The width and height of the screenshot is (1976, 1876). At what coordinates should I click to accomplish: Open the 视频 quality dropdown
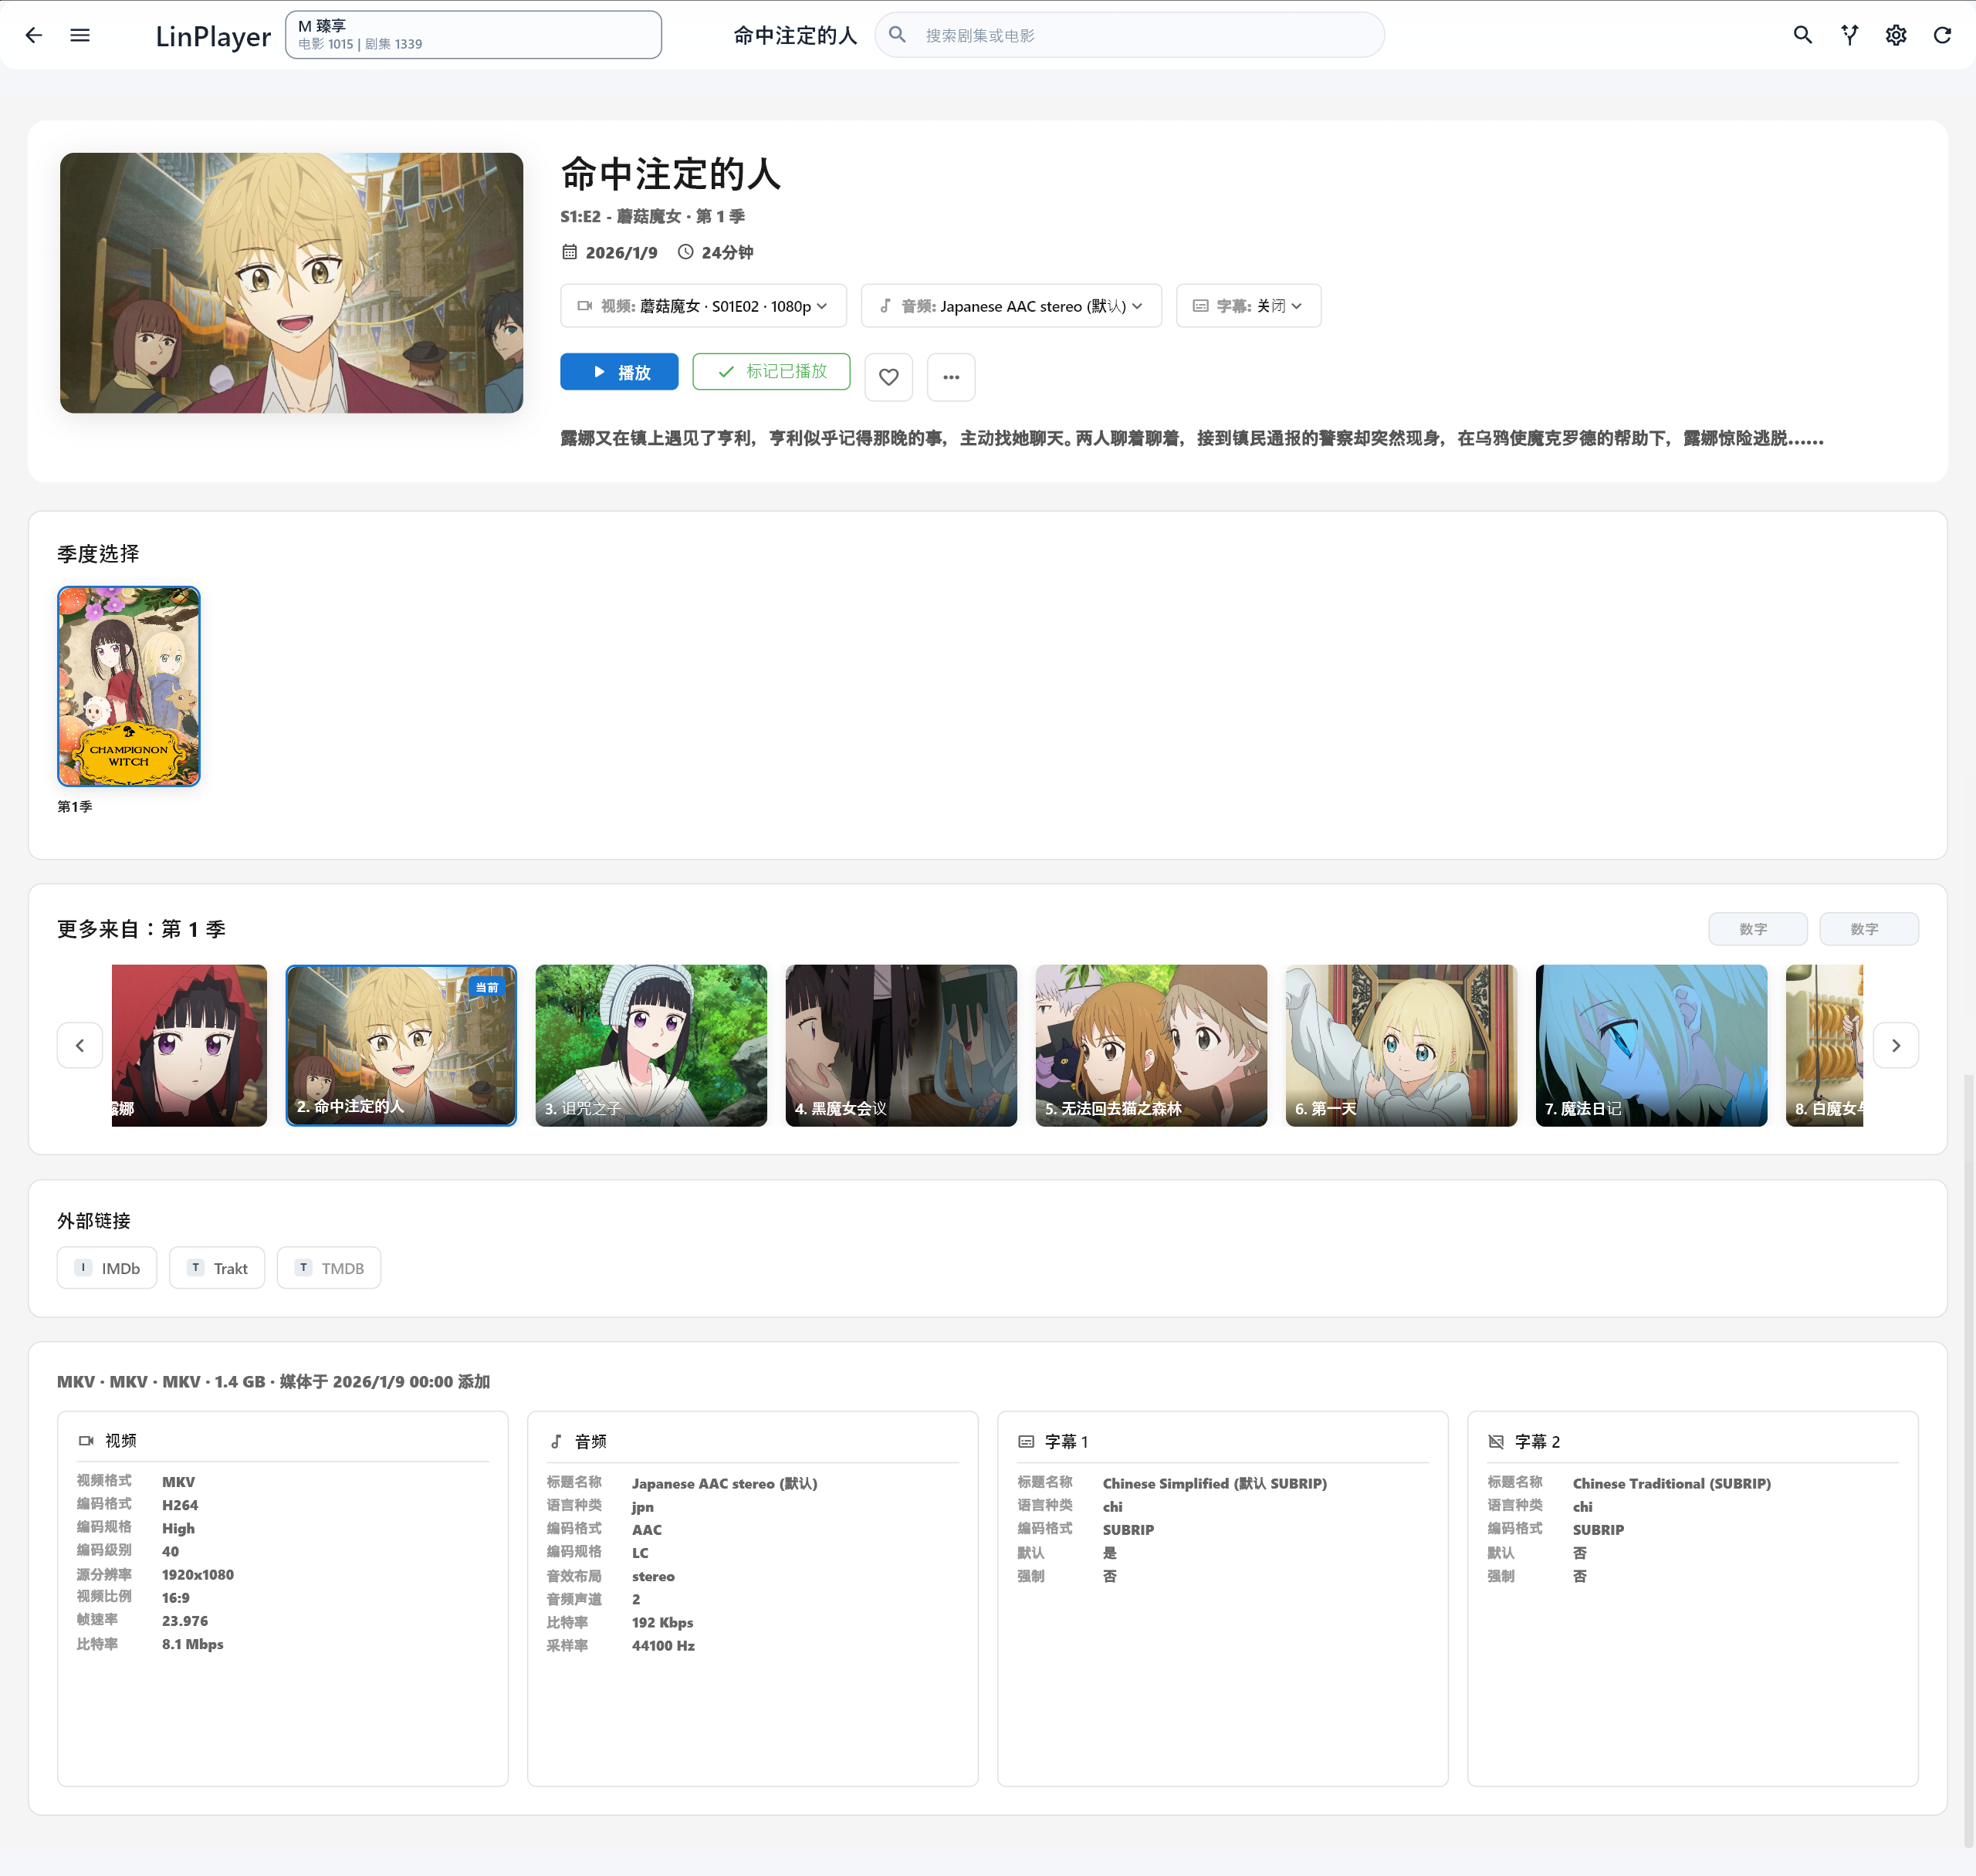[x=703, y=306]
